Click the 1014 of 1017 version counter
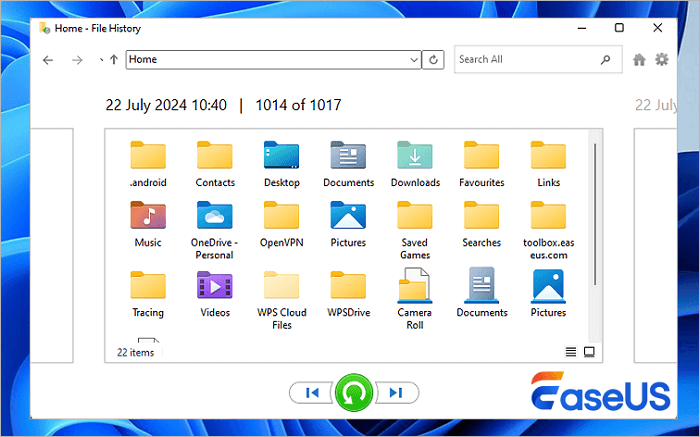 (298, 105)
